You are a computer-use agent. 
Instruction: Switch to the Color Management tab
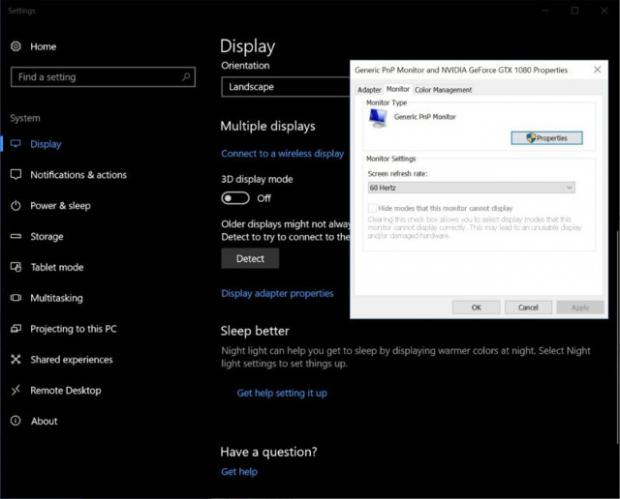[443, 90]
